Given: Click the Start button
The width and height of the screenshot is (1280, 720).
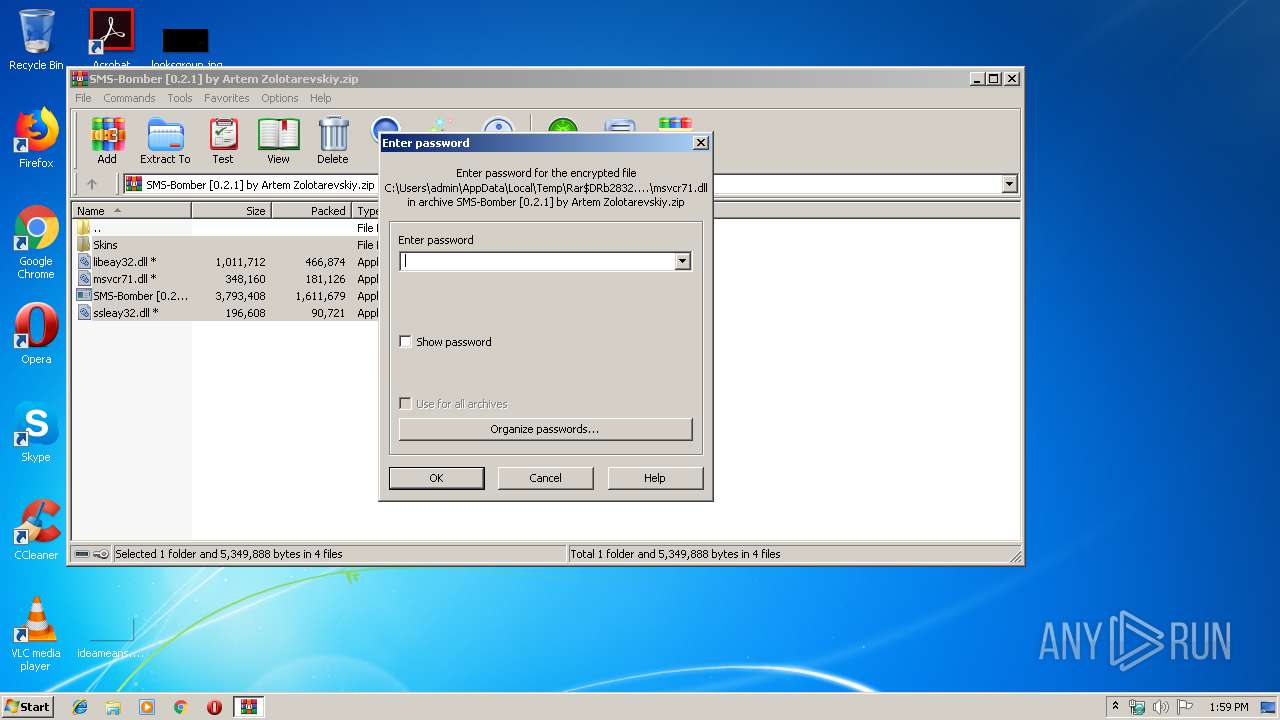Looking at the screenshot, I should 27,707.
